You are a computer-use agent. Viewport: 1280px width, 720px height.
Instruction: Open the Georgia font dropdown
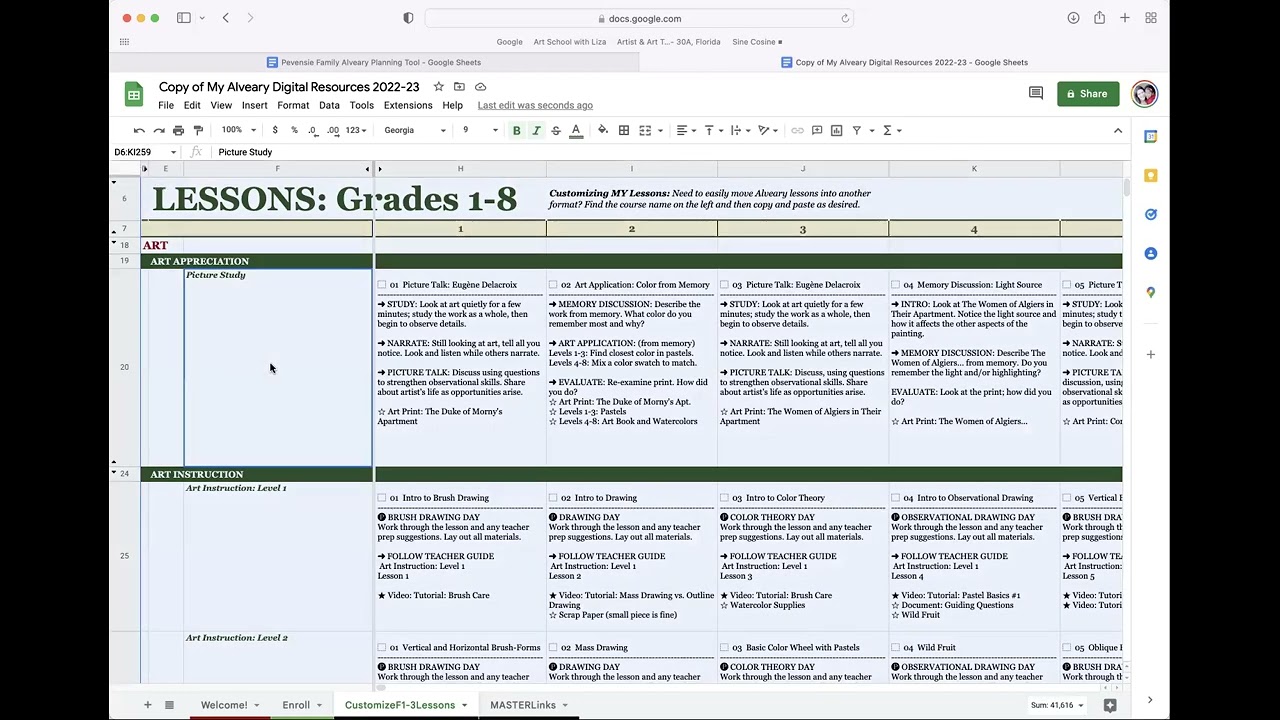(414, 130)
